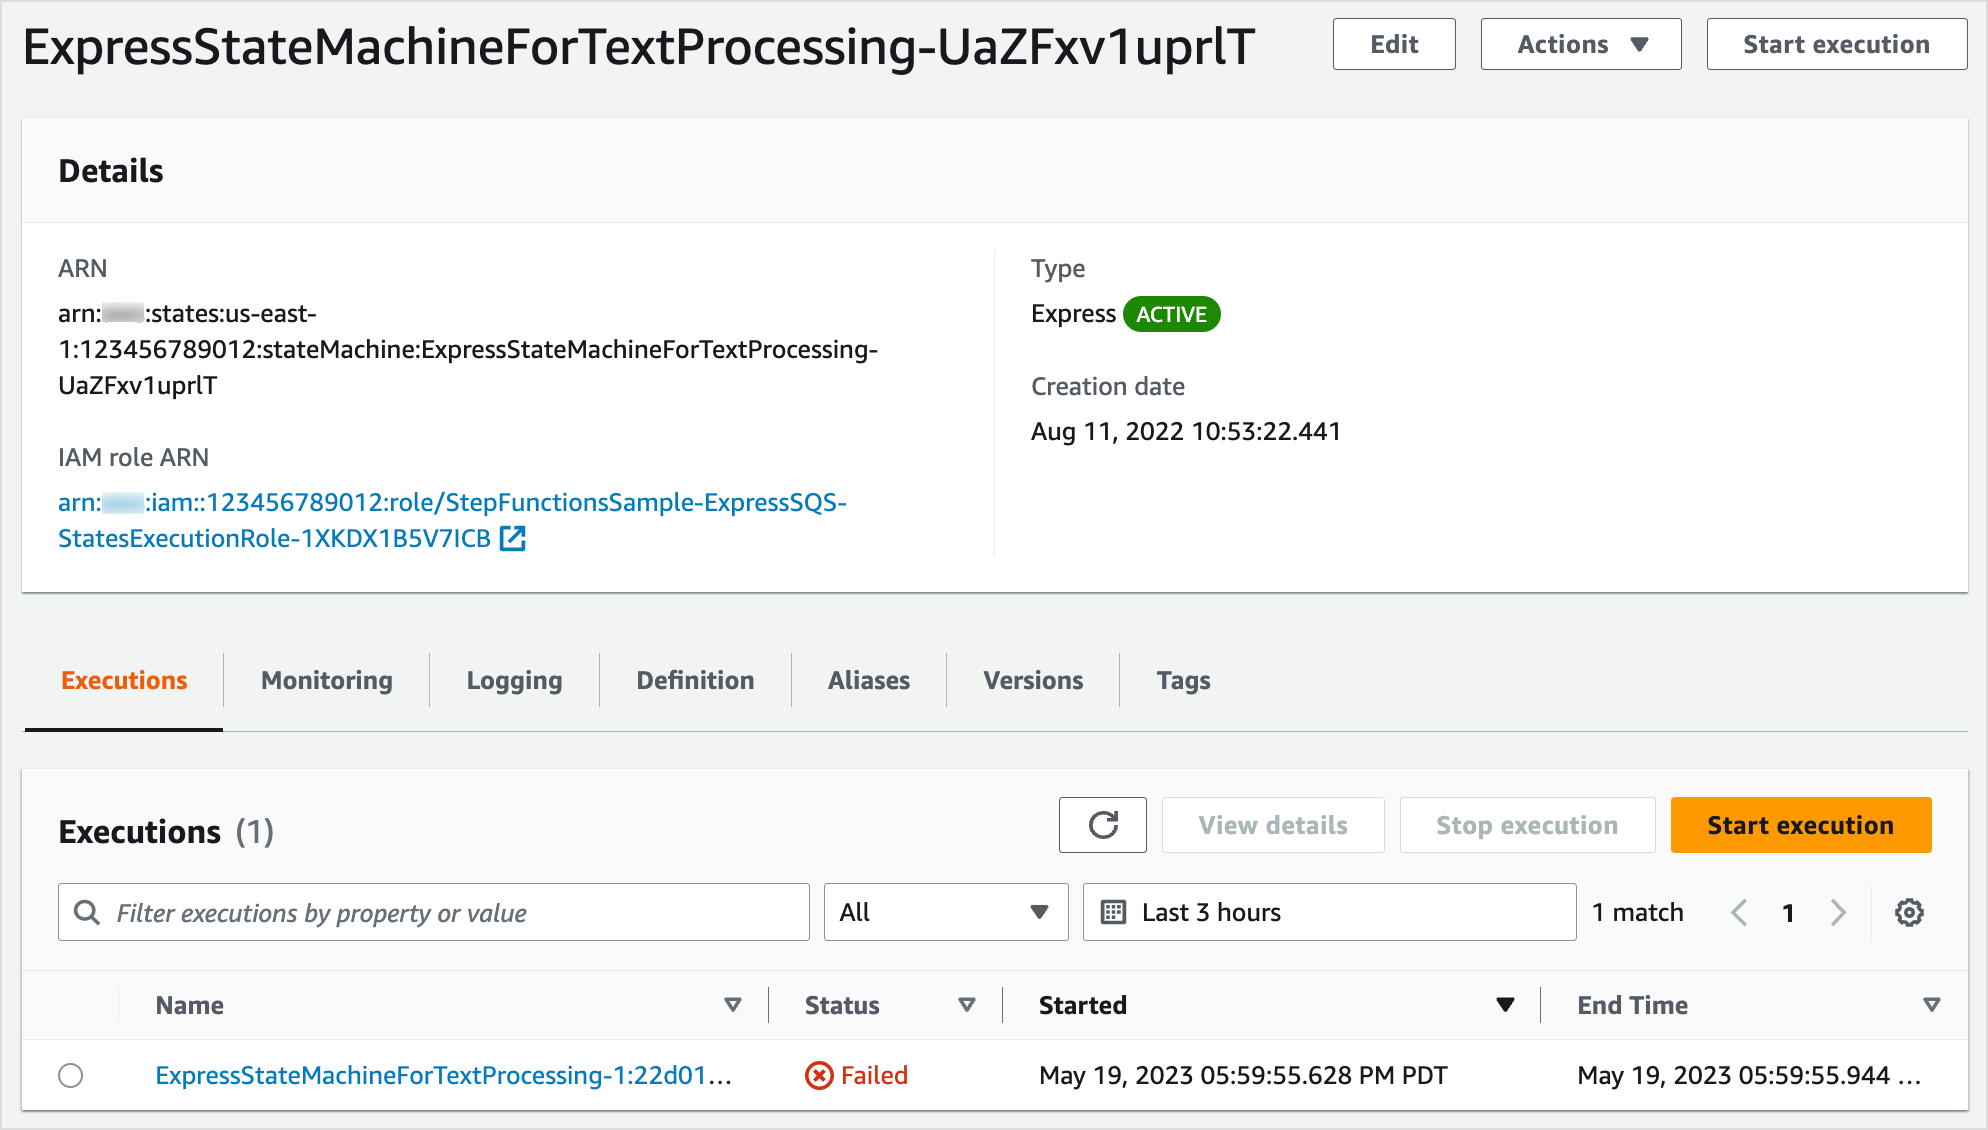Open the Last 3 hours time range picker
Screen dimensions: 1988x1130
point(1330,912)
